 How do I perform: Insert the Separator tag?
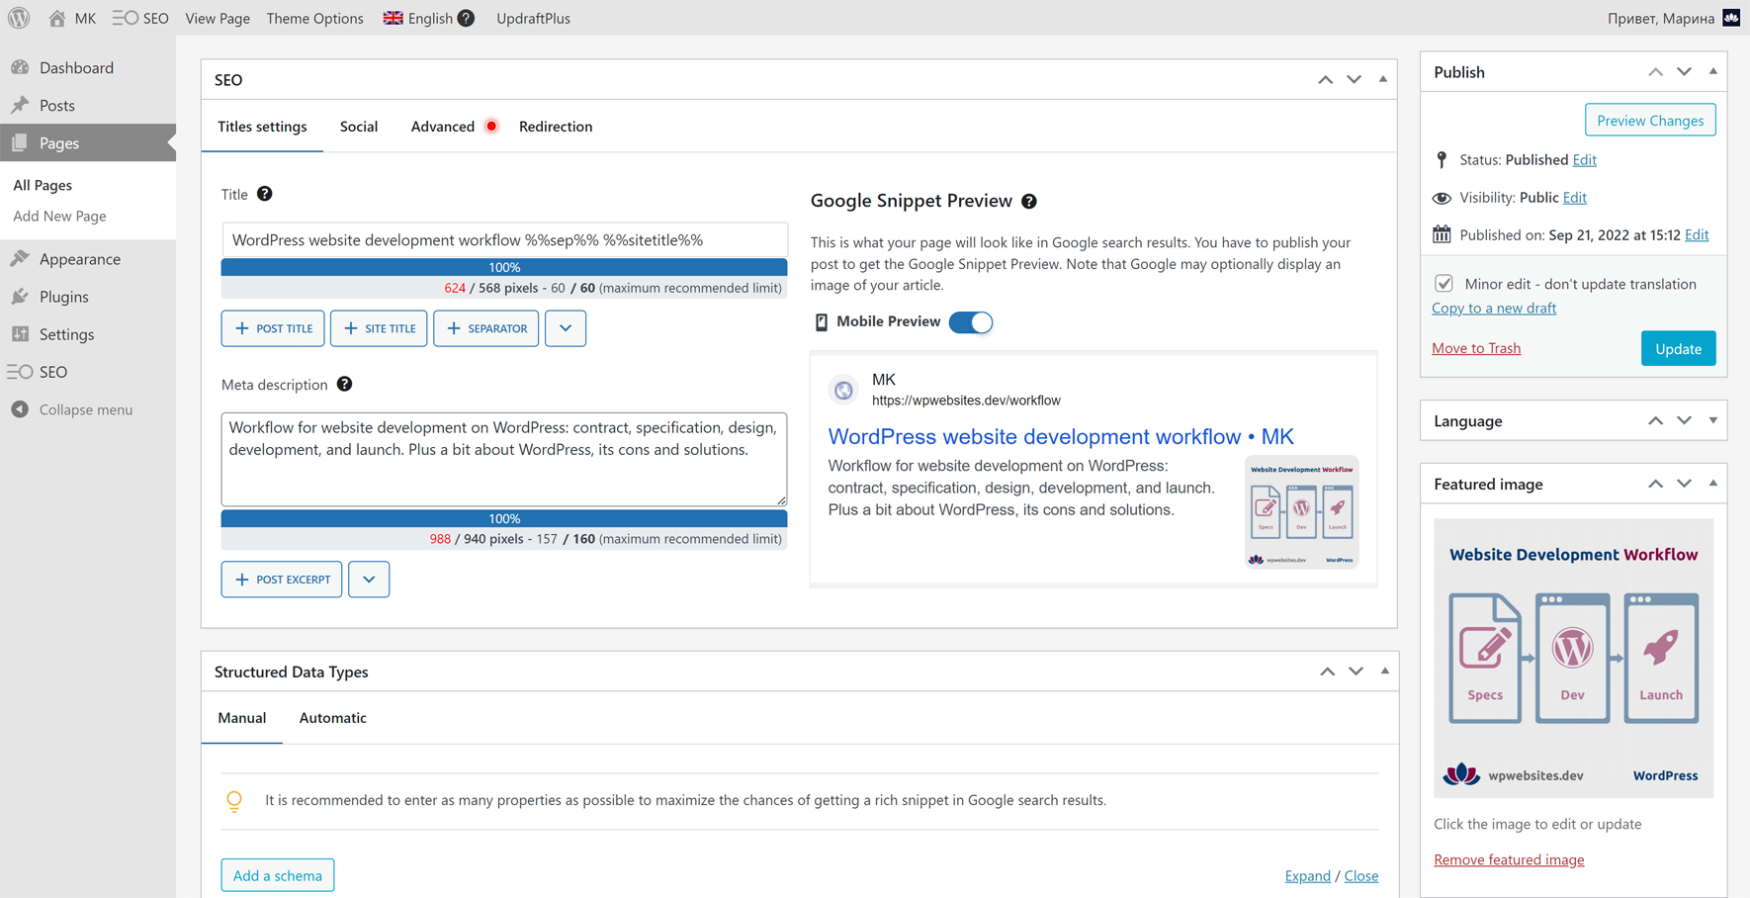[x=486, y=328]
